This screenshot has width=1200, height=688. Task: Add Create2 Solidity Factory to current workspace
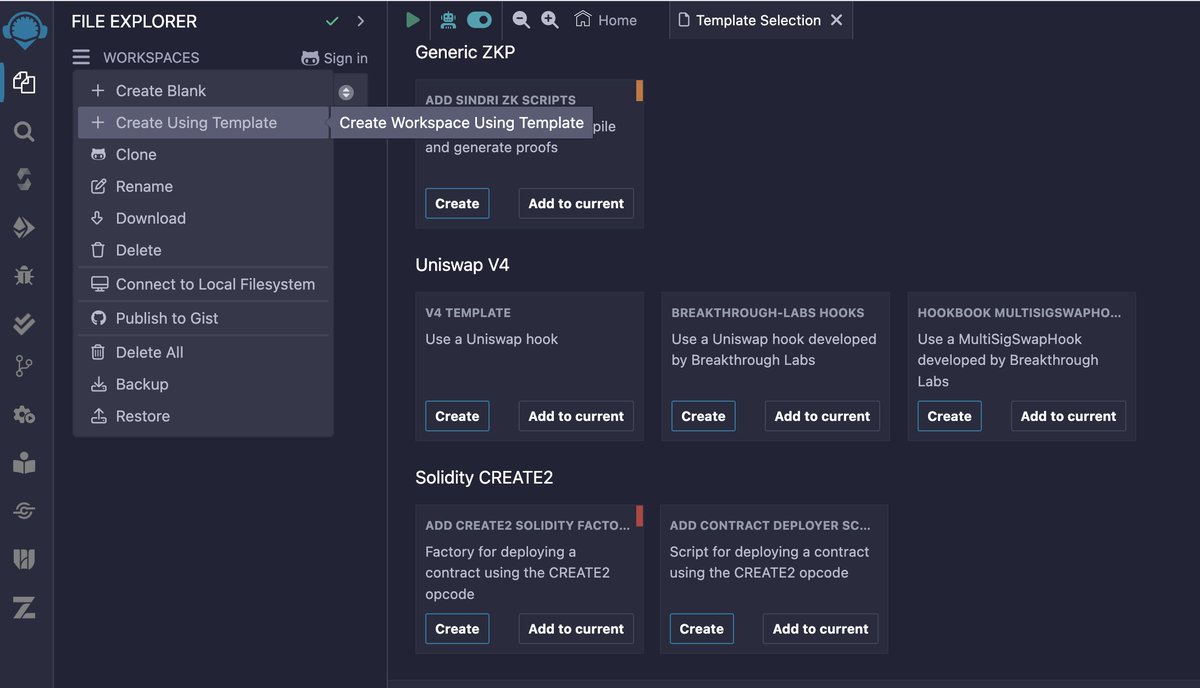click(x=576, y=629)
